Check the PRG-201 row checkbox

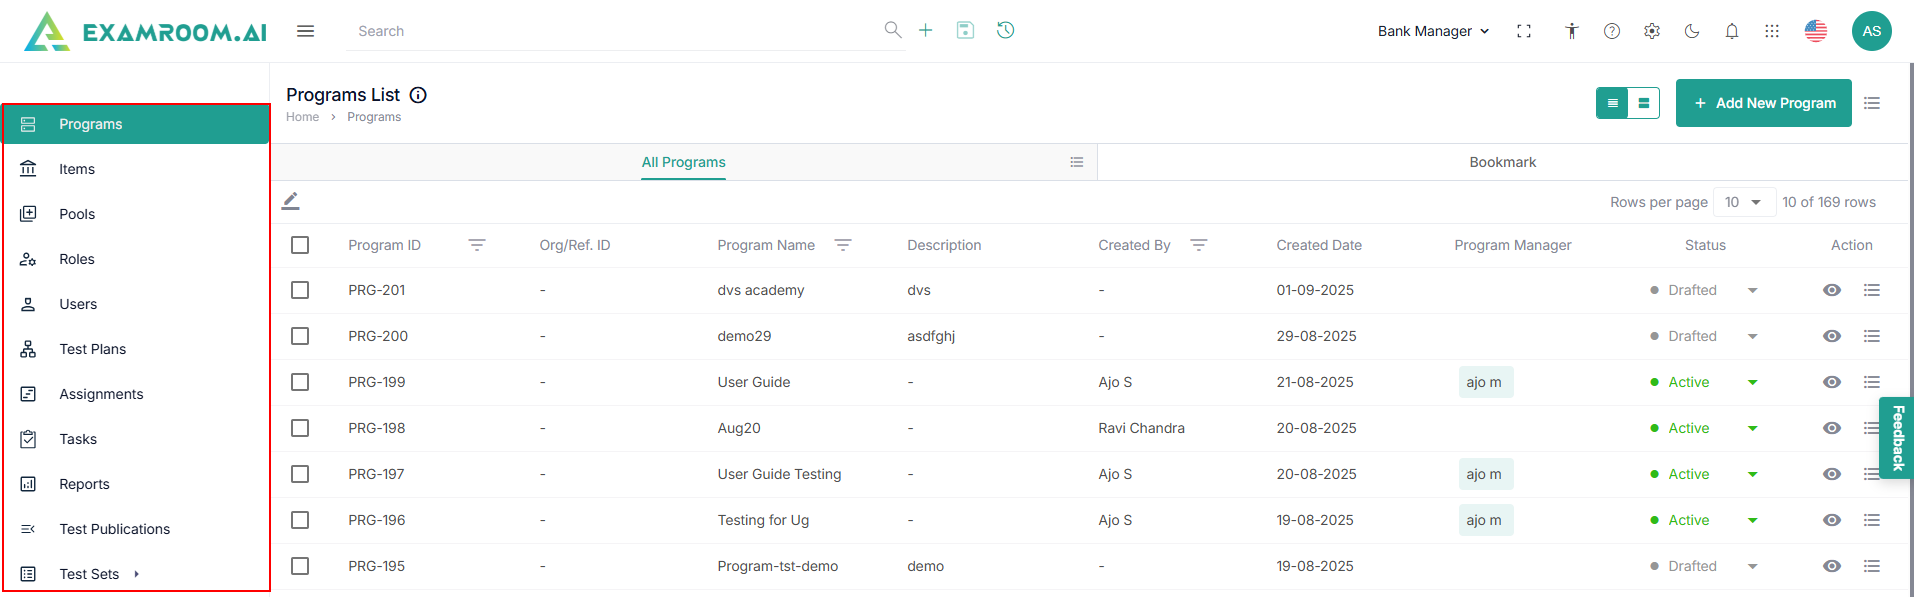[300, 290]
